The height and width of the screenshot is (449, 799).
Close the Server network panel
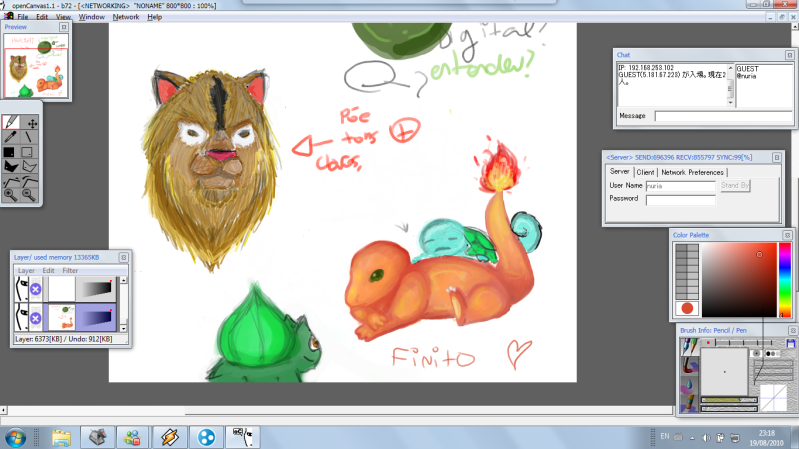tap(777, 157)
